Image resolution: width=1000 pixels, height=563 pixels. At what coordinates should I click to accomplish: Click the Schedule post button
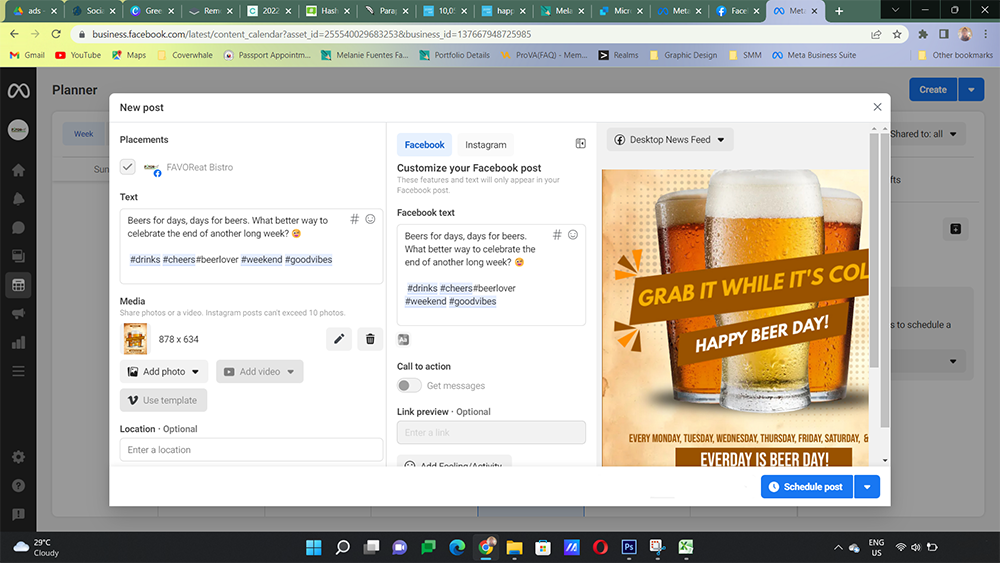[807, 487]
